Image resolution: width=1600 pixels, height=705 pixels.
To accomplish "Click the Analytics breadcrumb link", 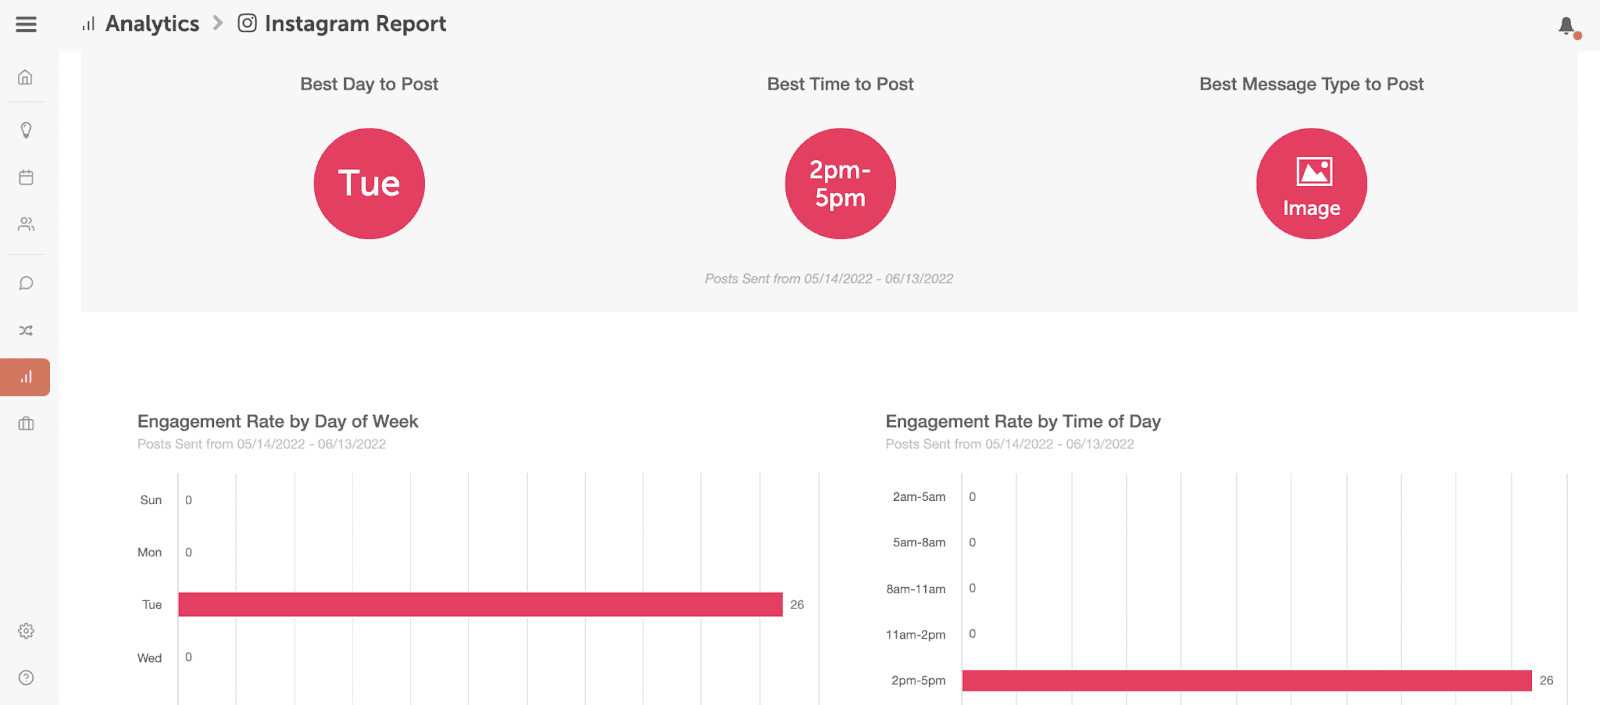I will click(151, 24).
